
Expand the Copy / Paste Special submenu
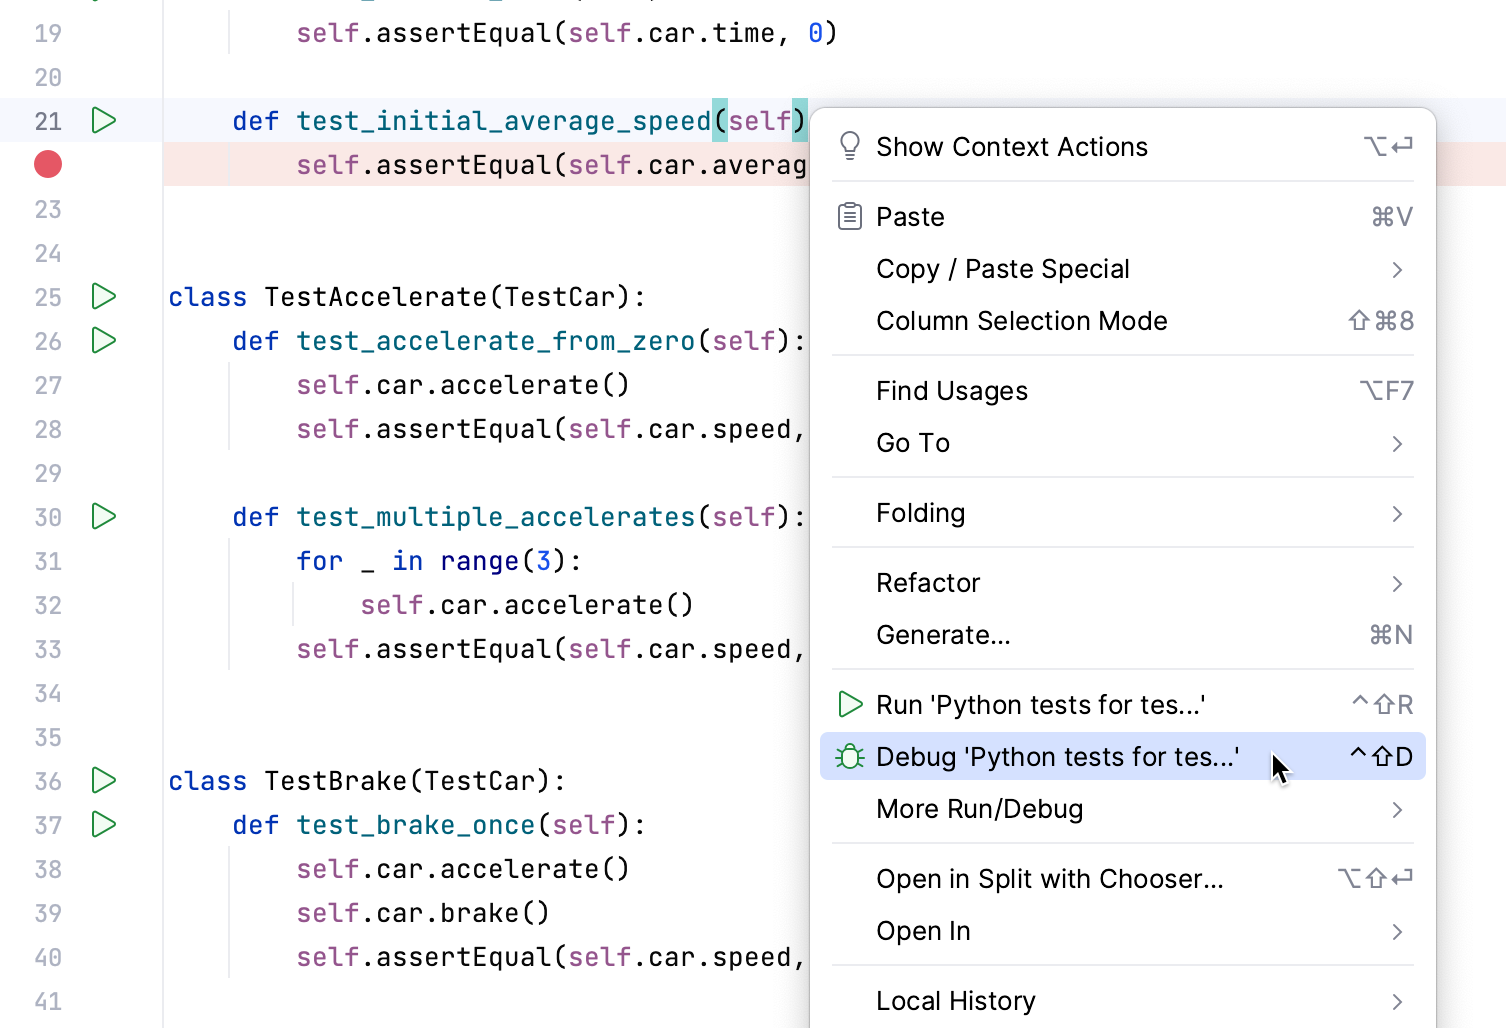[x=1003, y=268]
